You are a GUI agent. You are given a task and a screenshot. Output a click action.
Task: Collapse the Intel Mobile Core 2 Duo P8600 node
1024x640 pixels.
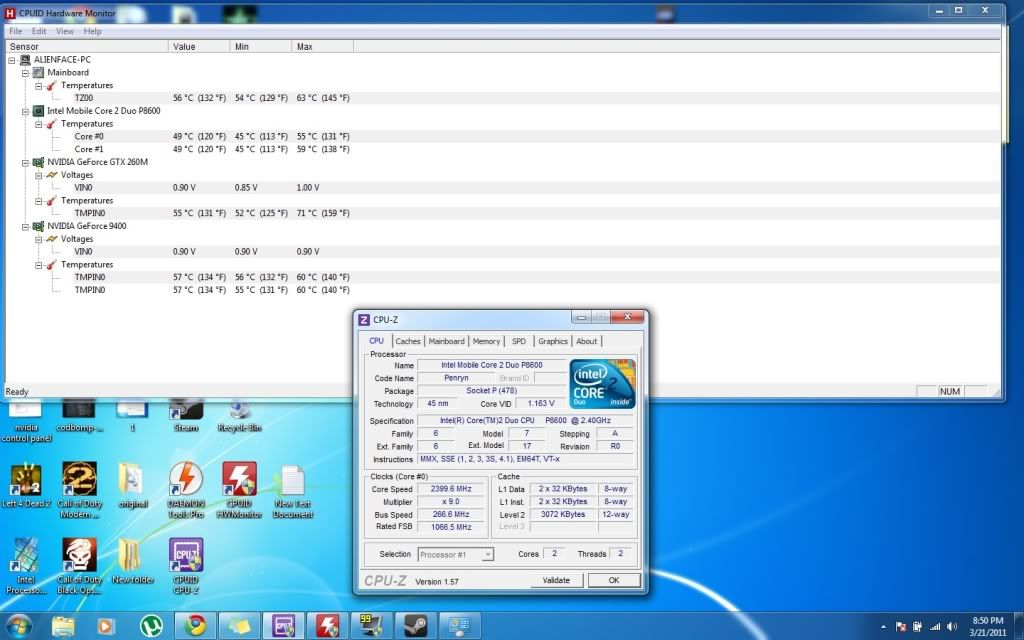pyautogui.click(x=25, y=111)
